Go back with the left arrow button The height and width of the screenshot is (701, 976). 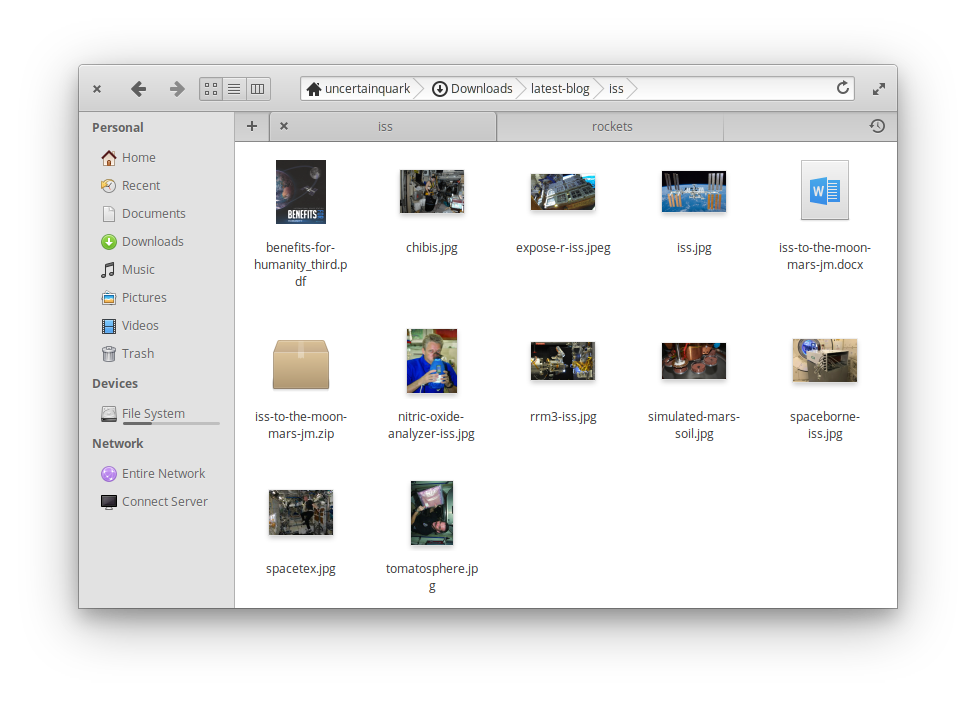pos(138,89)
